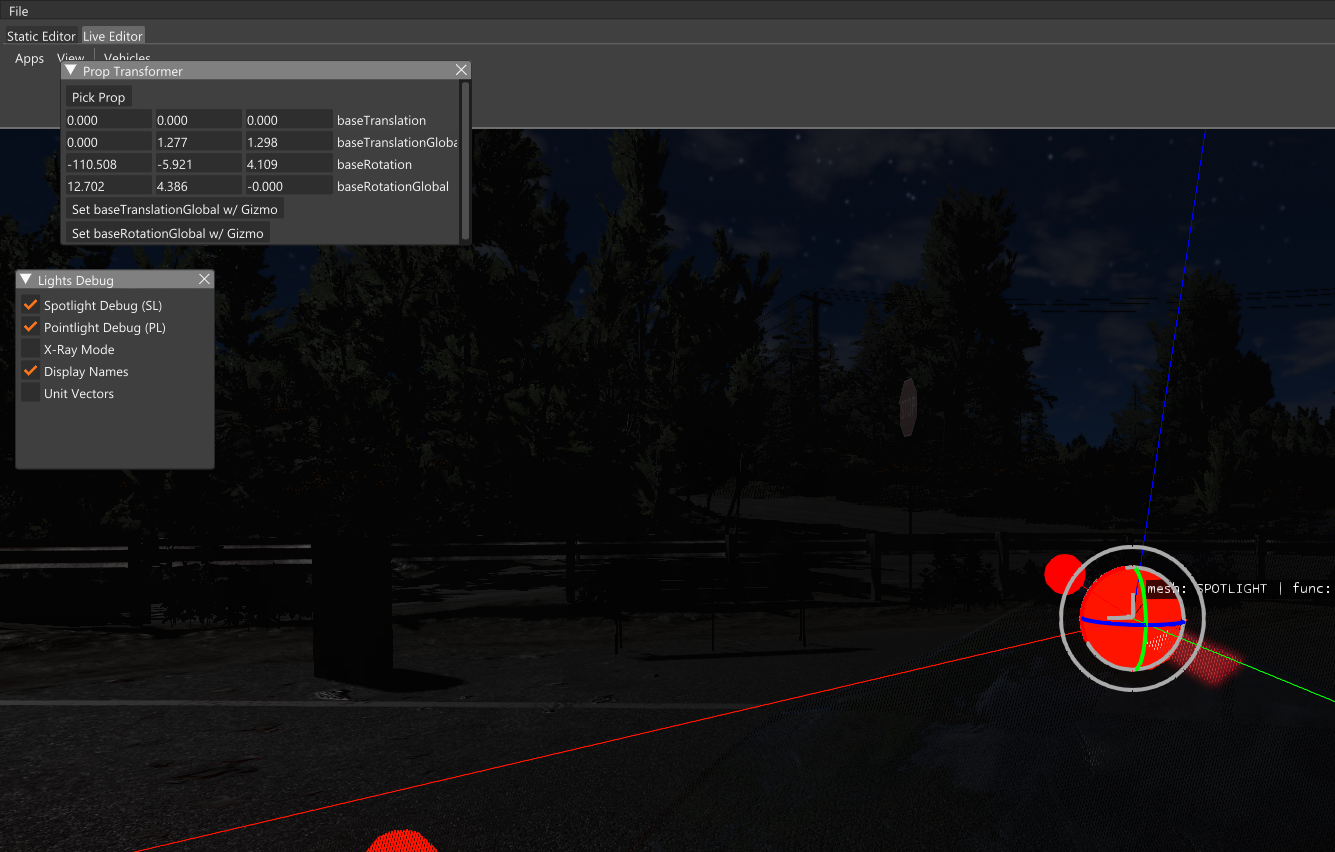
Task: Open the Apps menu
Action: [x=29, y=59]
